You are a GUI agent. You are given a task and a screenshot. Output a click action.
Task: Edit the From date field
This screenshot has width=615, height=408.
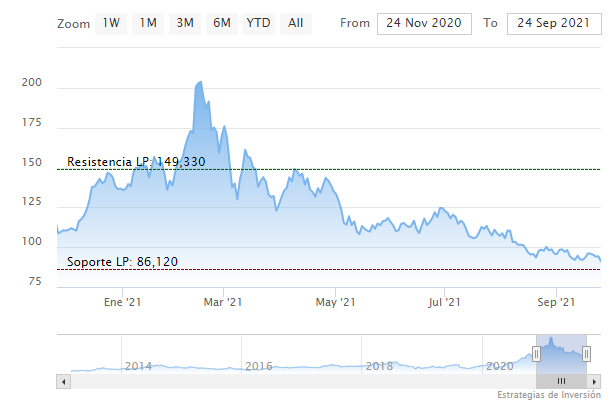point(425,23)
